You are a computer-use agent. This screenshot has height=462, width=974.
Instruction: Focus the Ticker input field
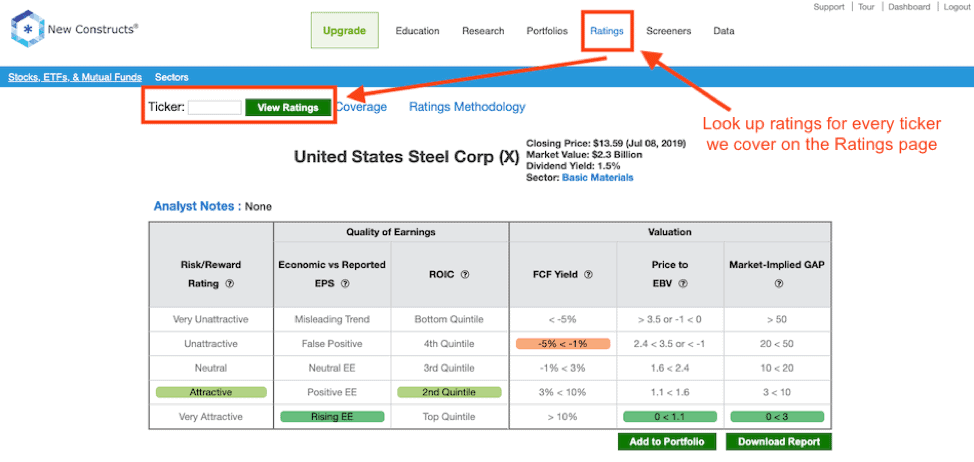tap(214, 107)
